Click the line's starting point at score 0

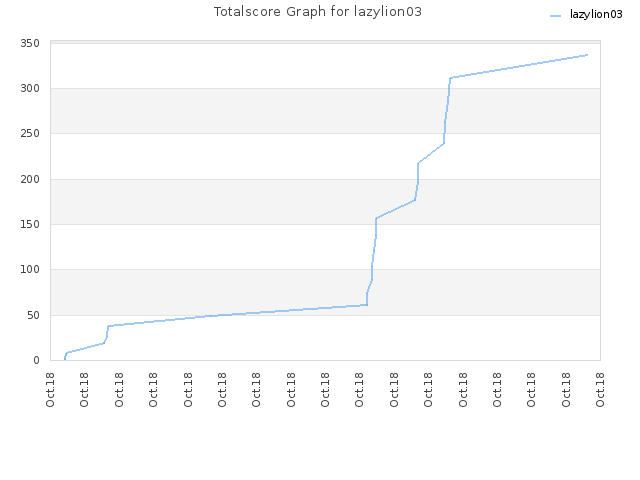pos(64,360)
